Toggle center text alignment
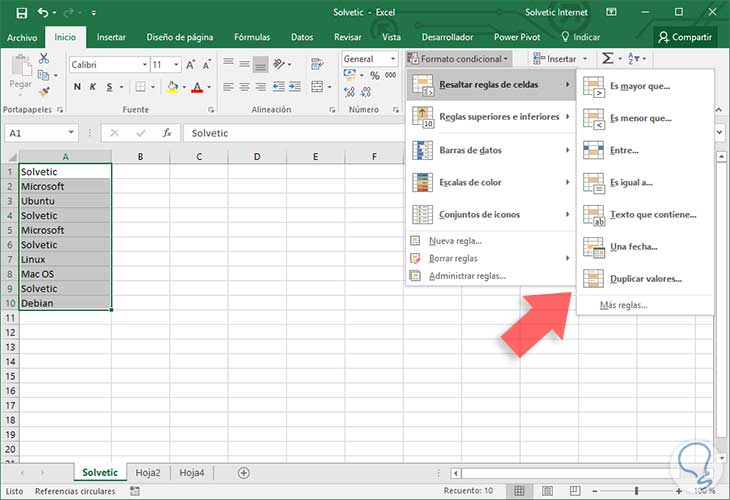Screen dimensions: 730x500 tap(244, 87)
